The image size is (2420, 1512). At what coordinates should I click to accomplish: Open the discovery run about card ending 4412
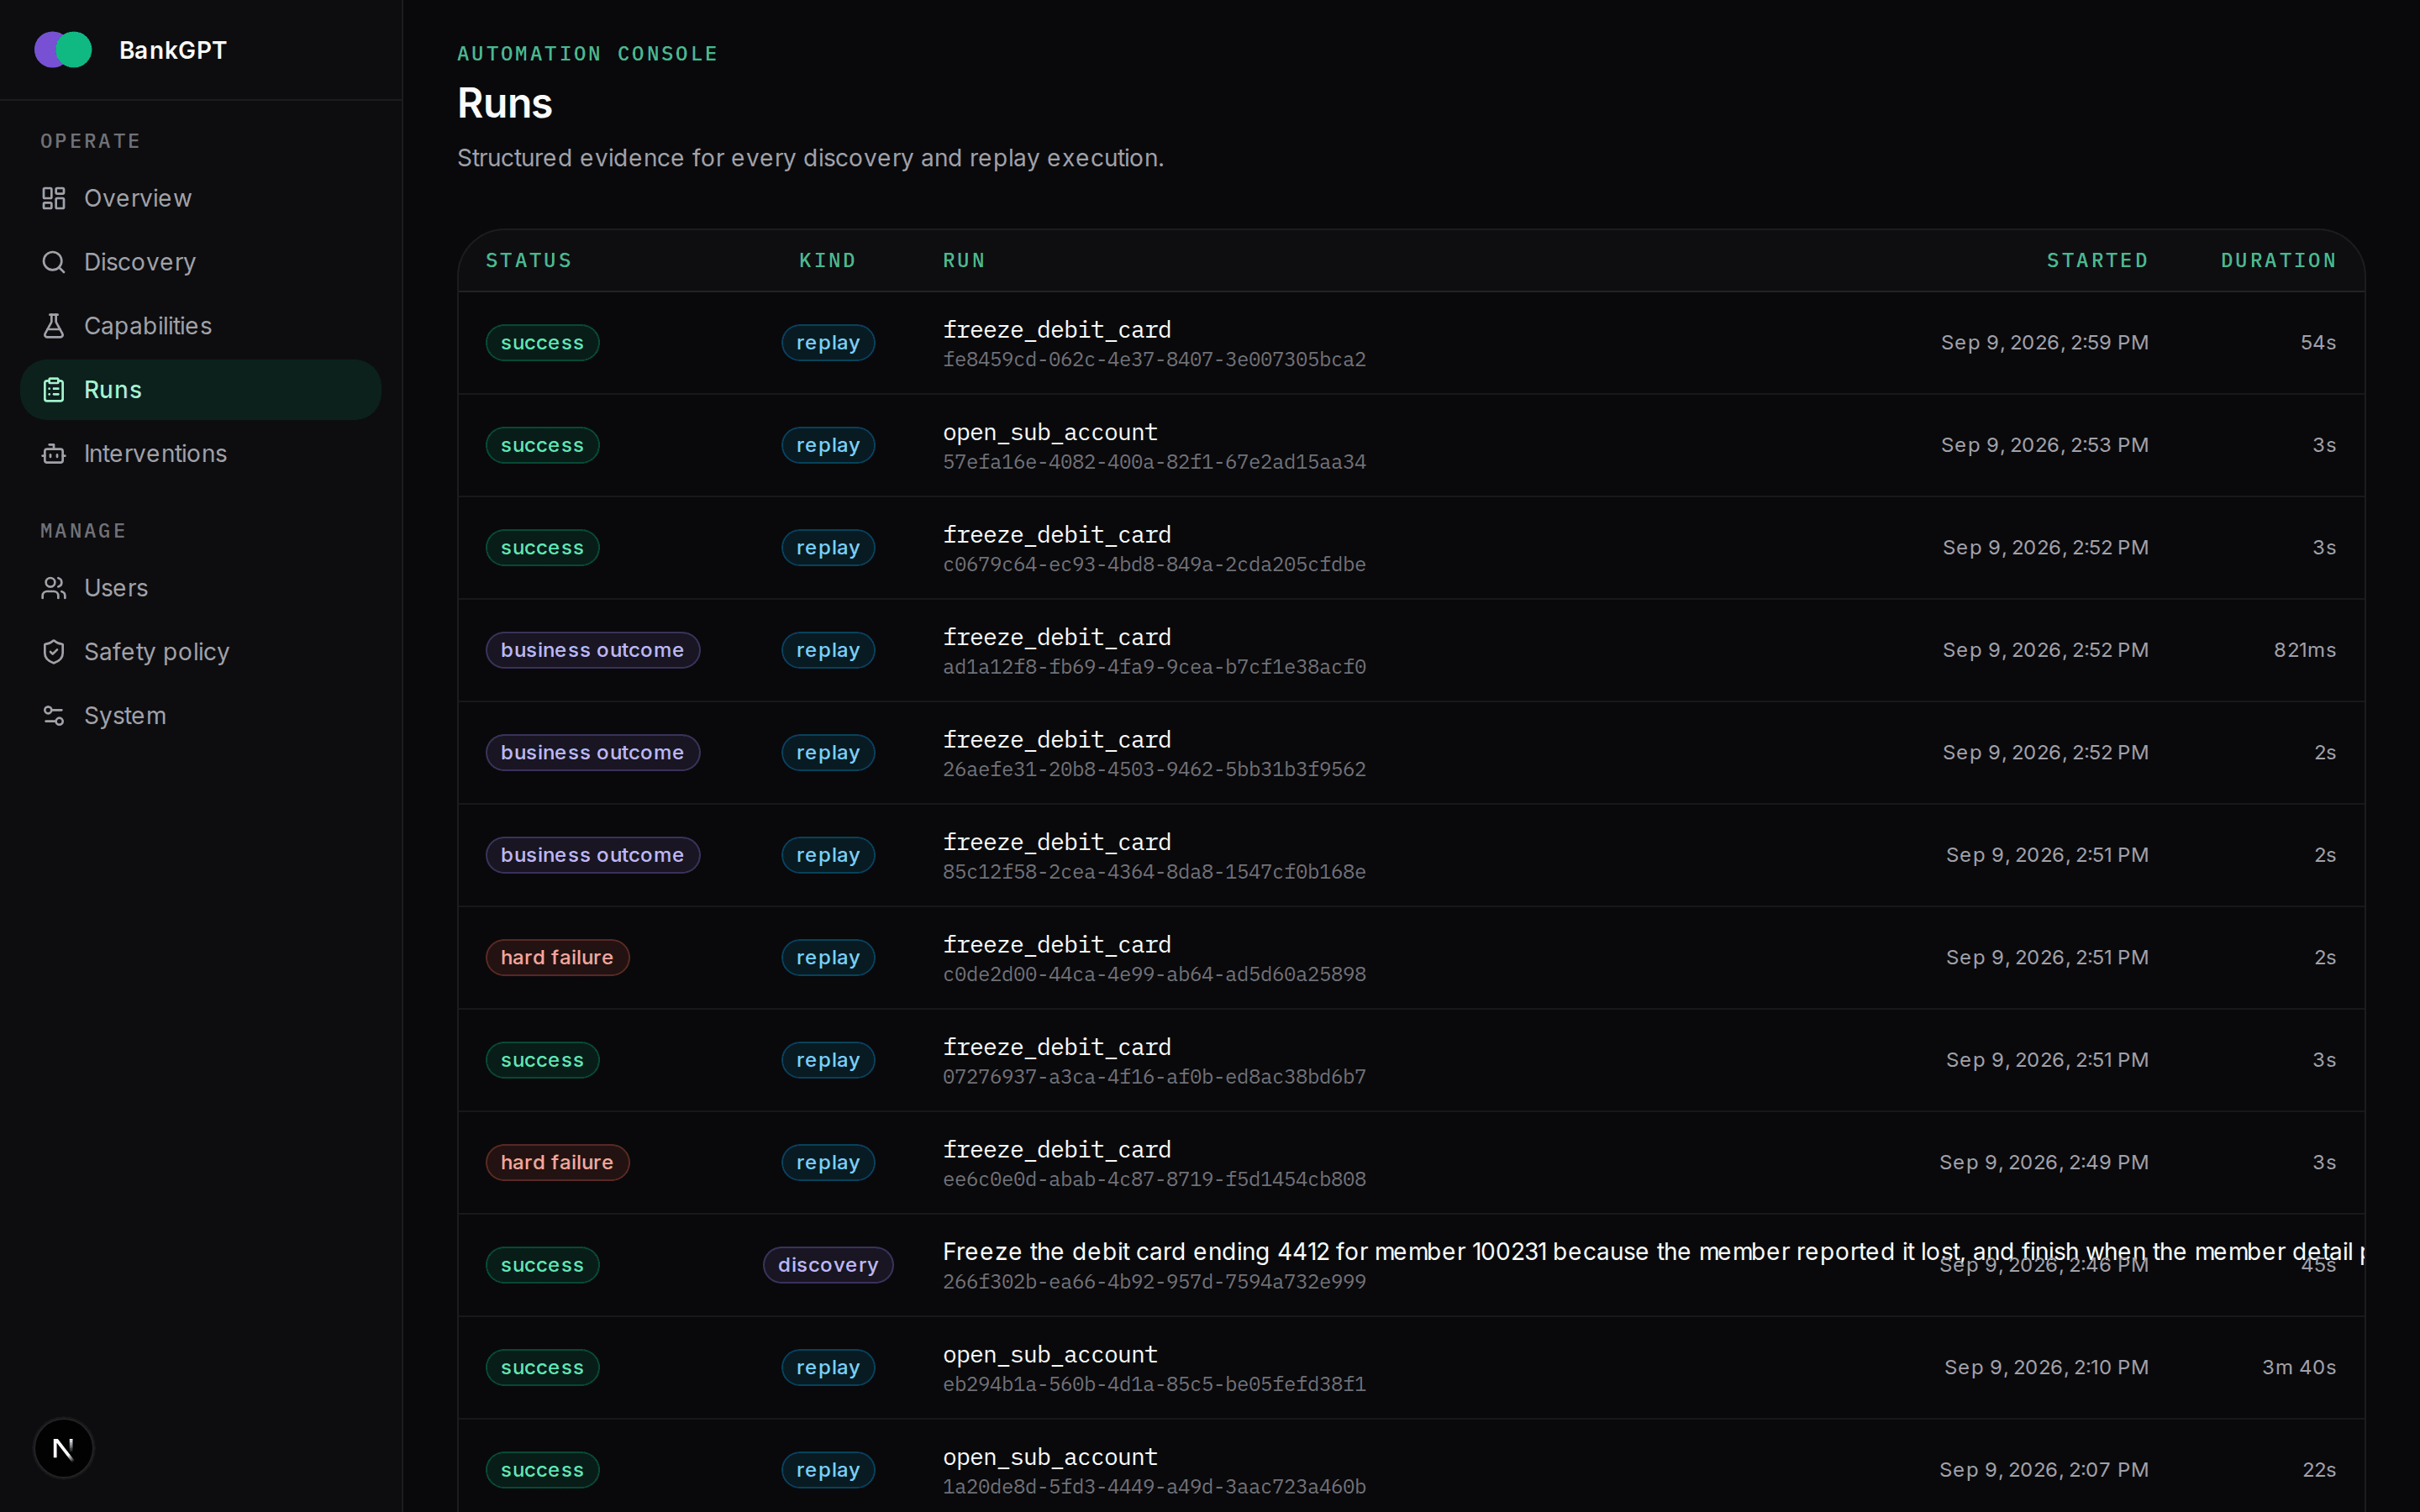(1411, 1265)
